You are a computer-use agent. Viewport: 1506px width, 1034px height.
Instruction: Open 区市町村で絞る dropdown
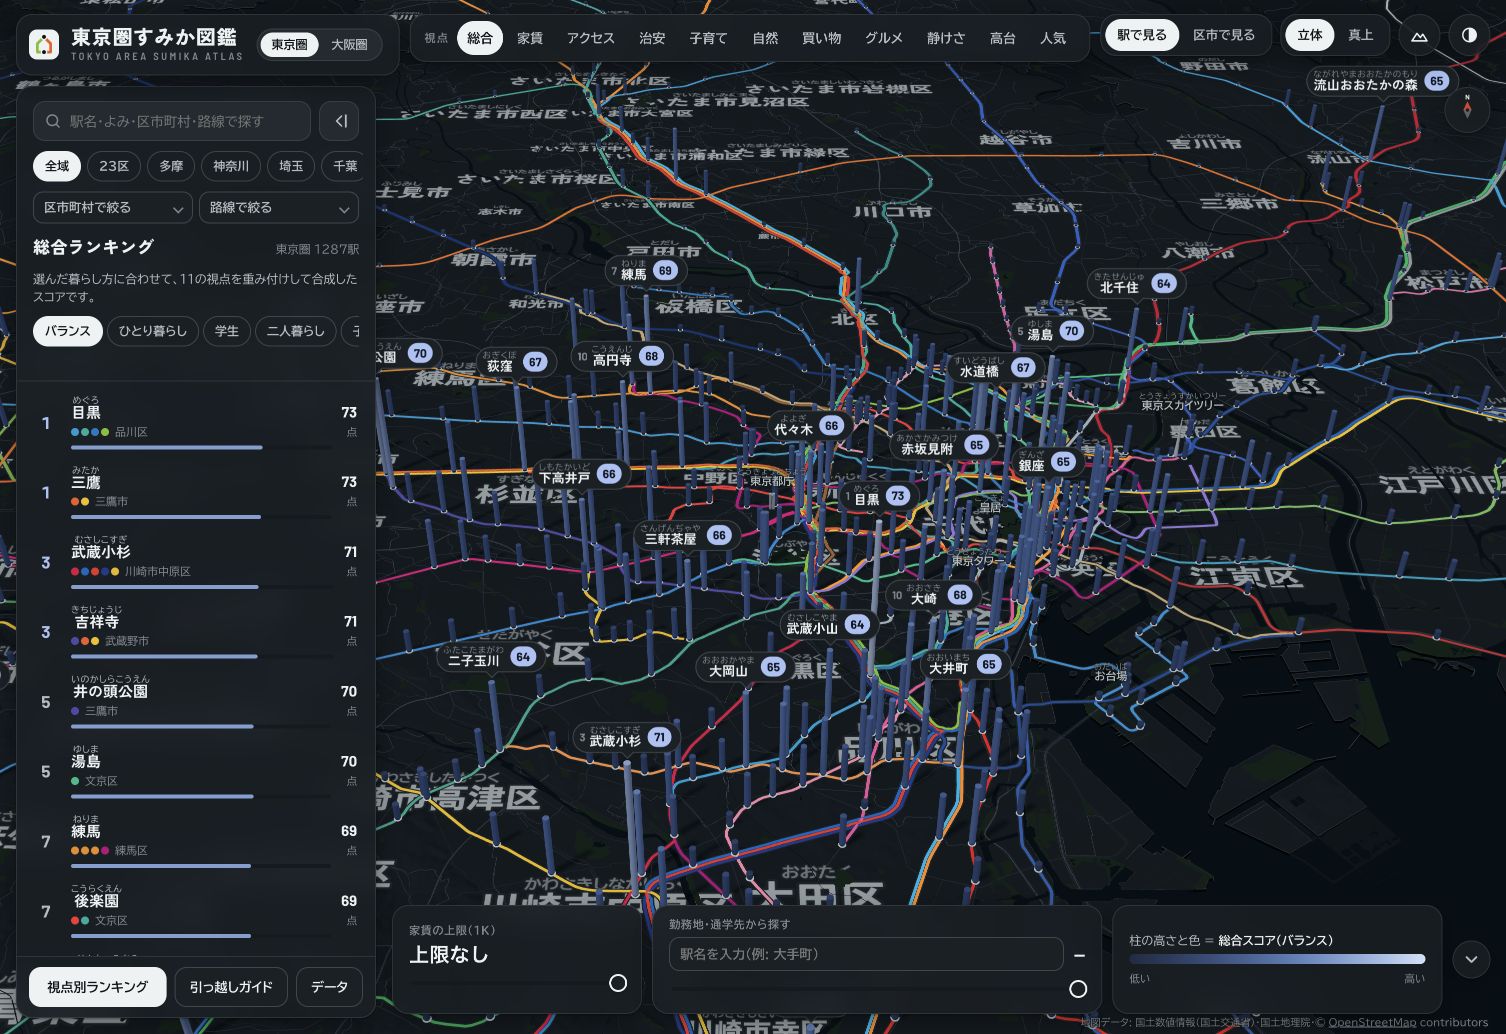[x=112, y=208]
